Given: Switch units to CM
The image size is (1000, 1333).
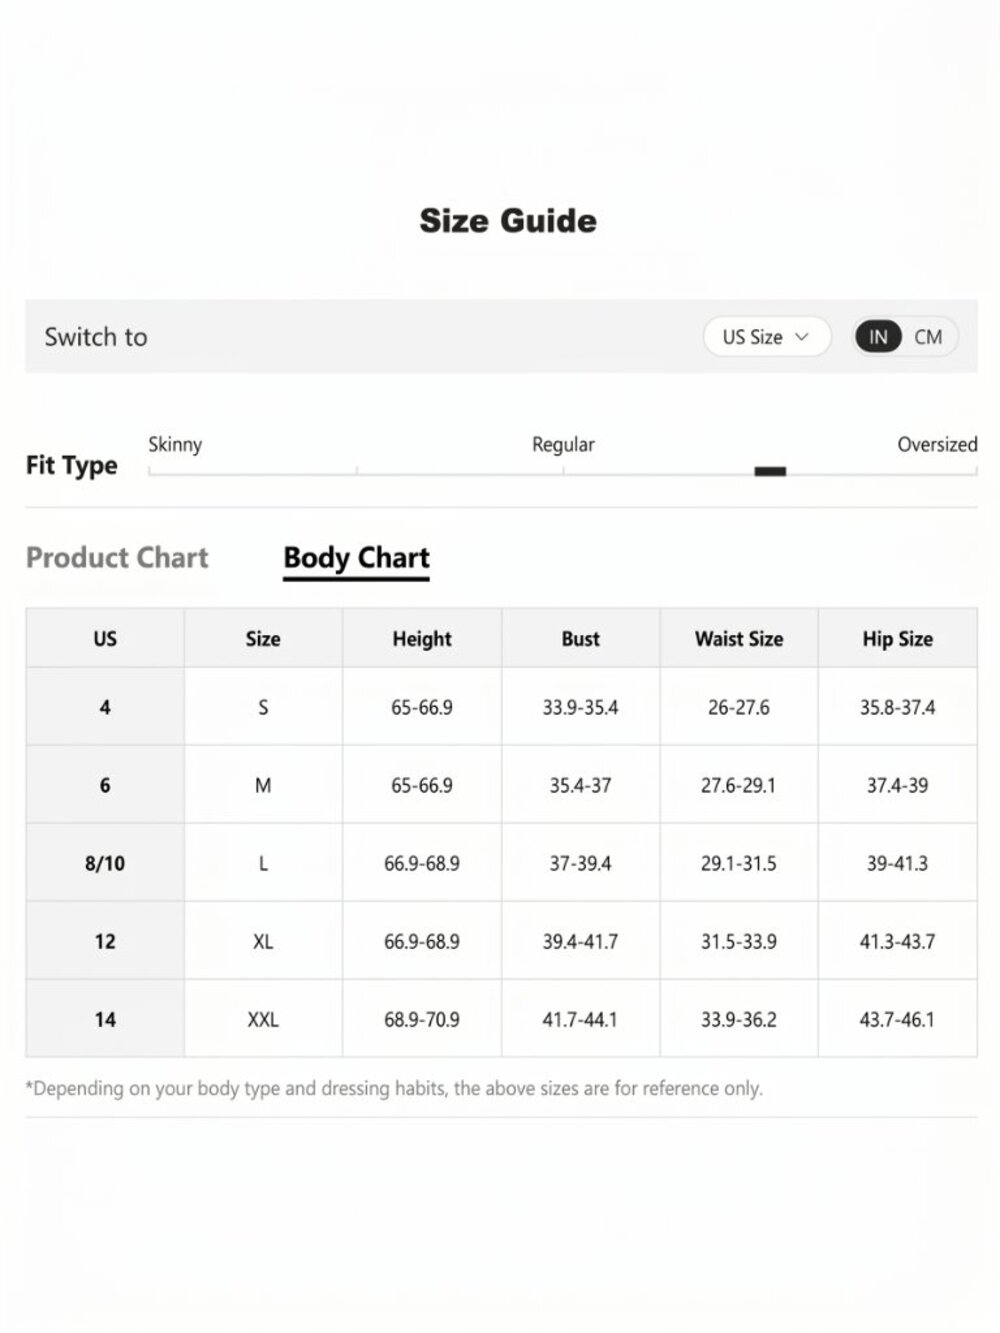Looking at the screenshot, I should pyautogui.click(x=928, y=337).
